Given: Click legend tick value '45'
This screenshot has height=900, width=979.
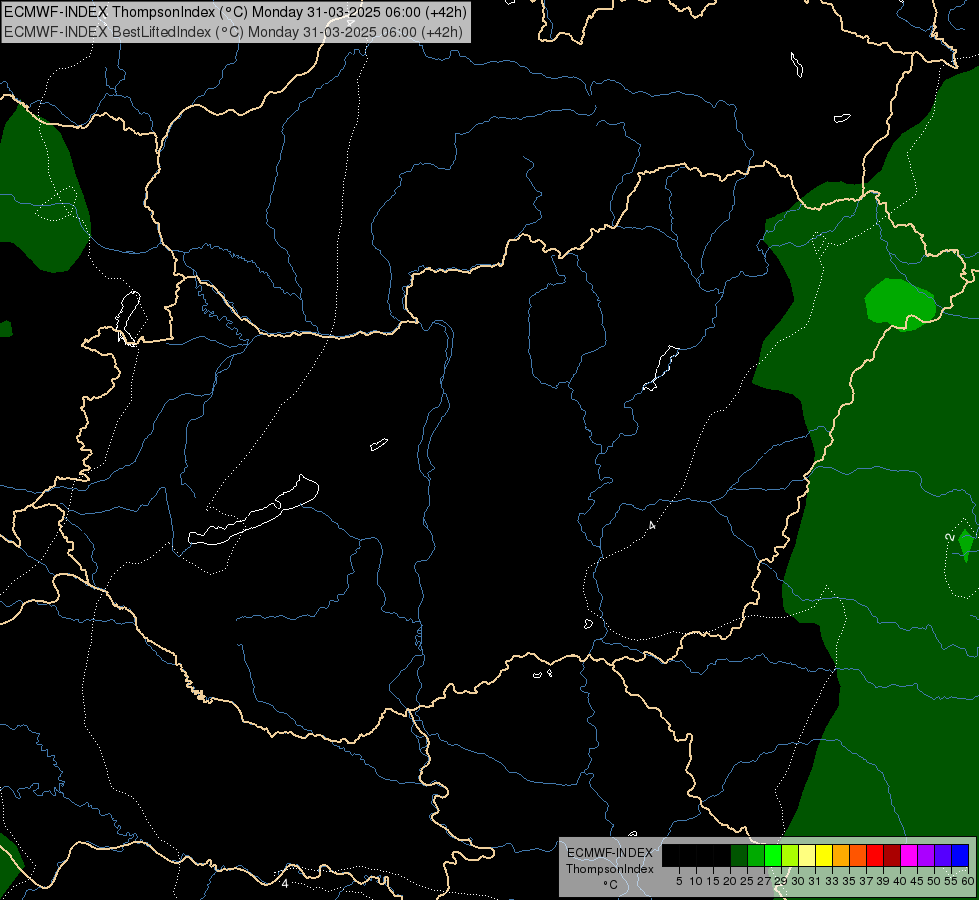Looking at the screenshot, I should point(917,881).
